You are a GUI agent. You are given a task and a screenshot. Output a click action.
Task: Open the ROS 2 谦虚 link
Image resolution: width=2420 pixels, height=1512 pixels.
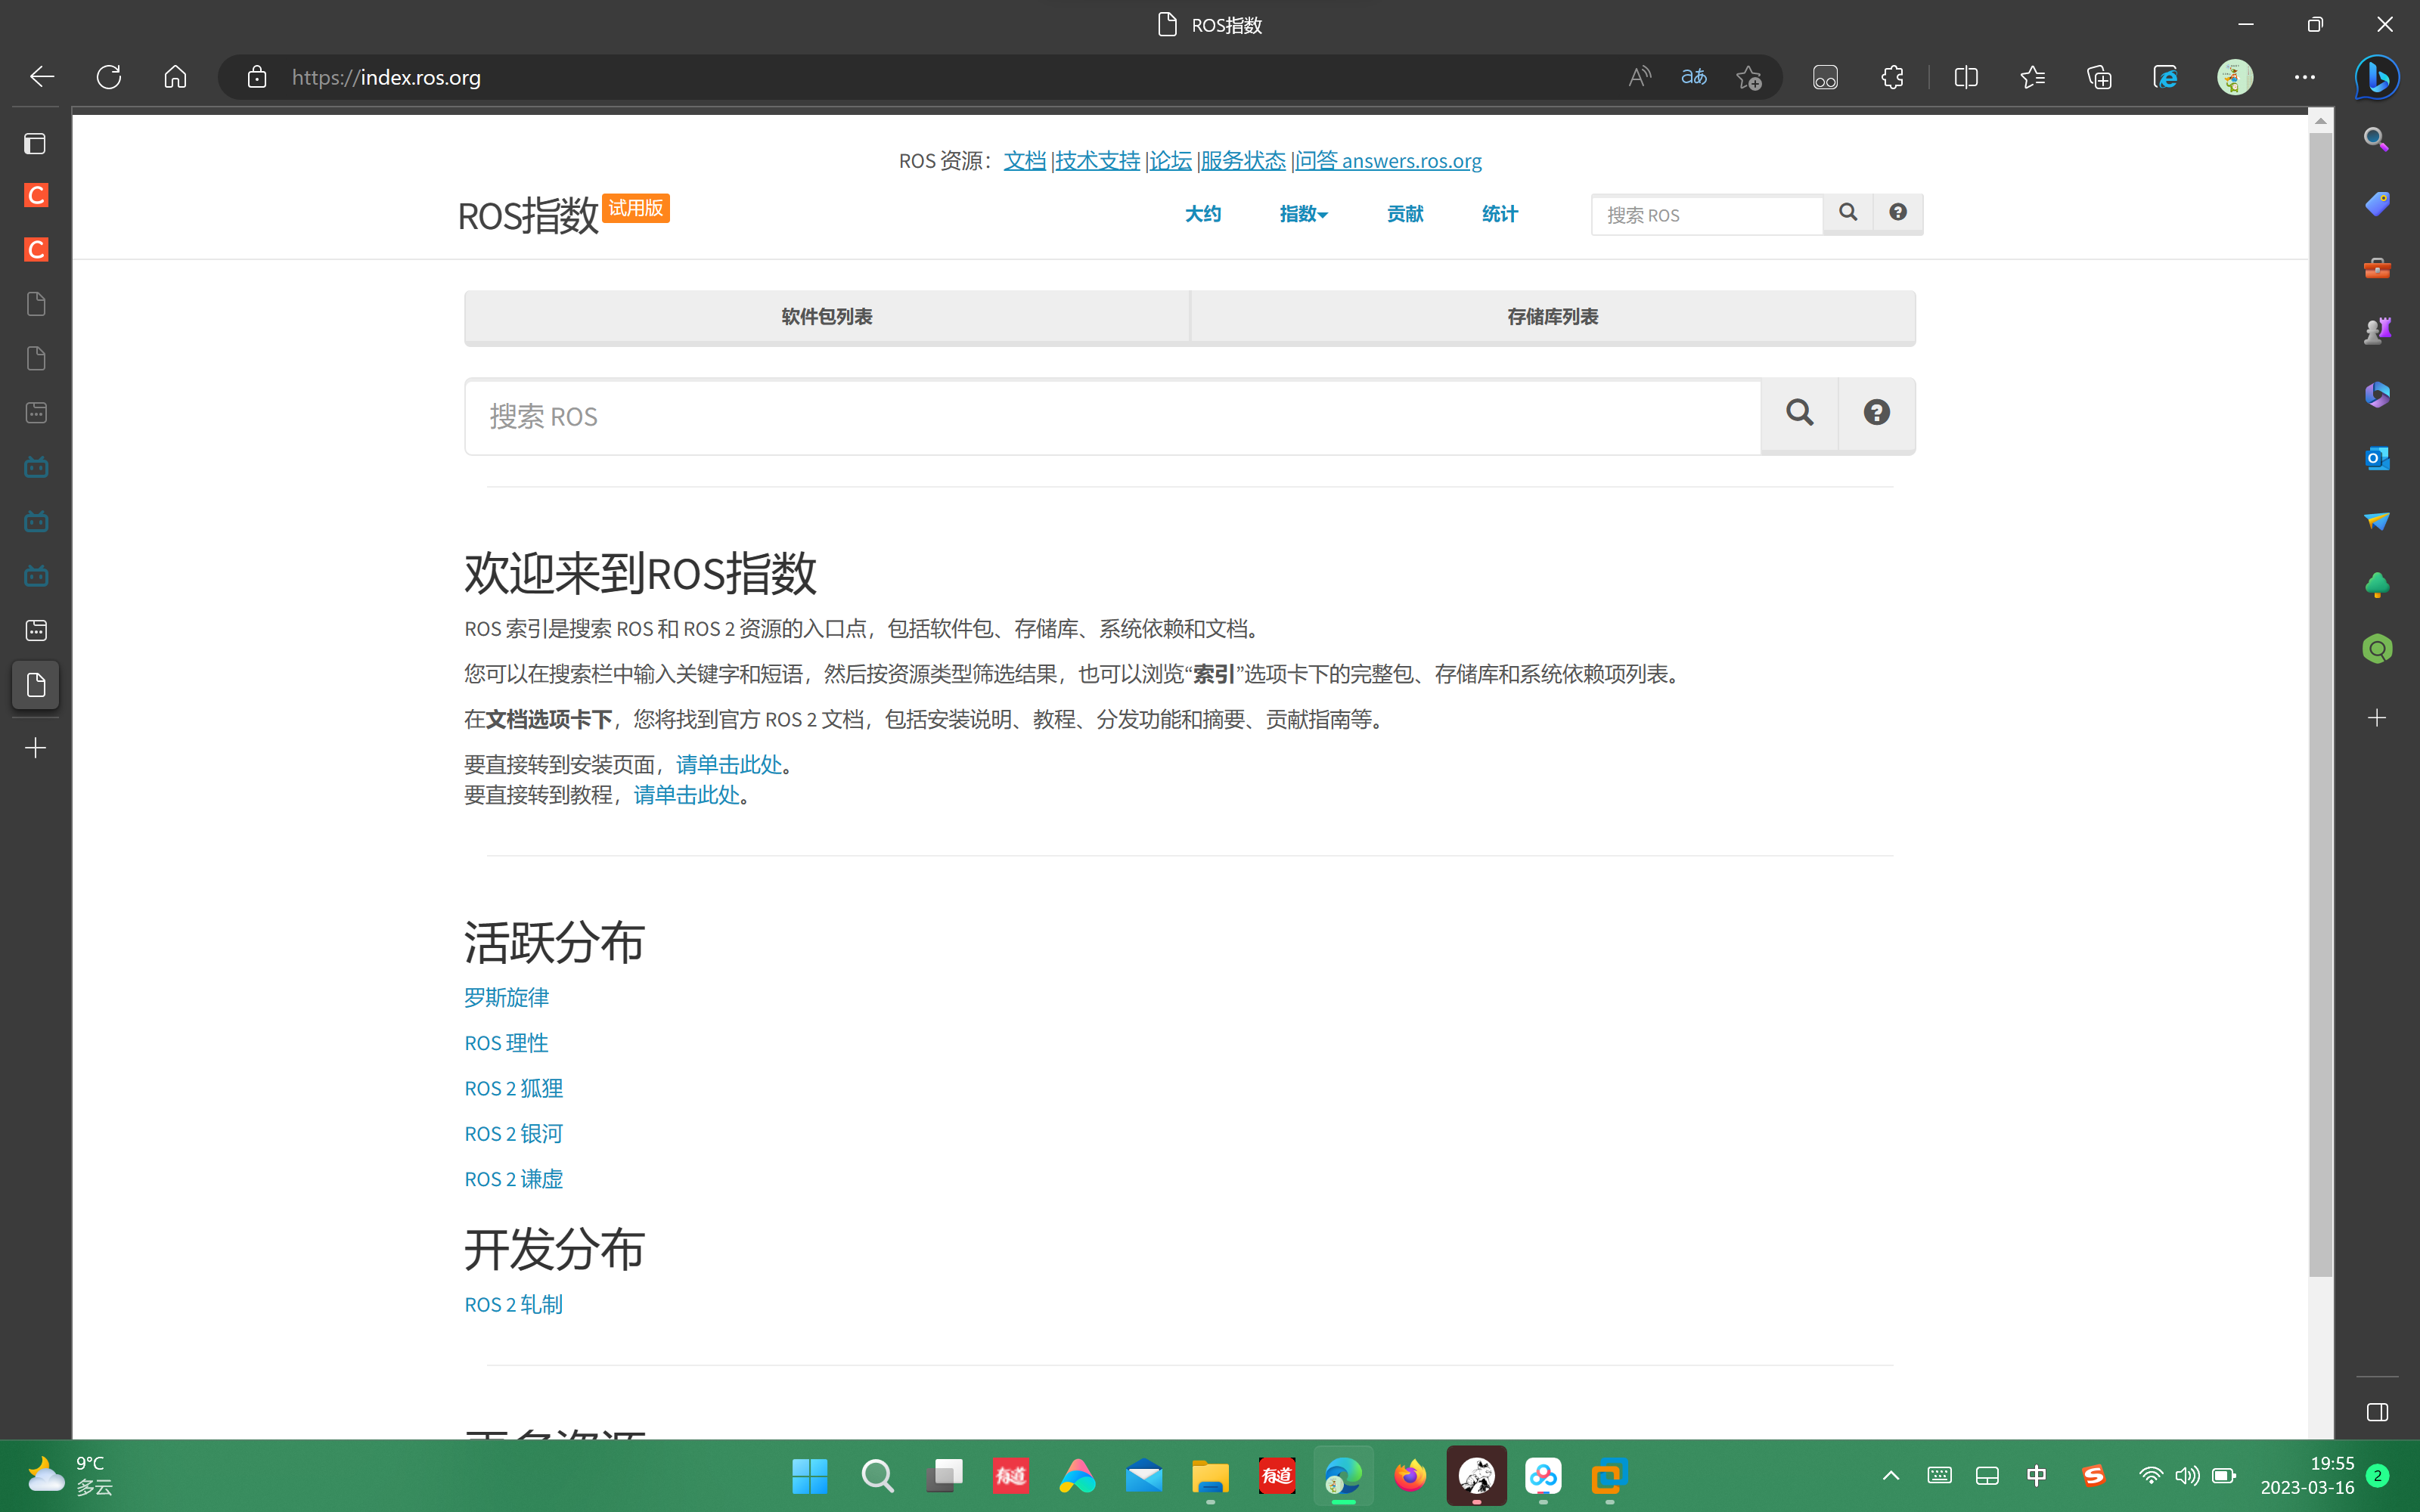point(514,1179)
